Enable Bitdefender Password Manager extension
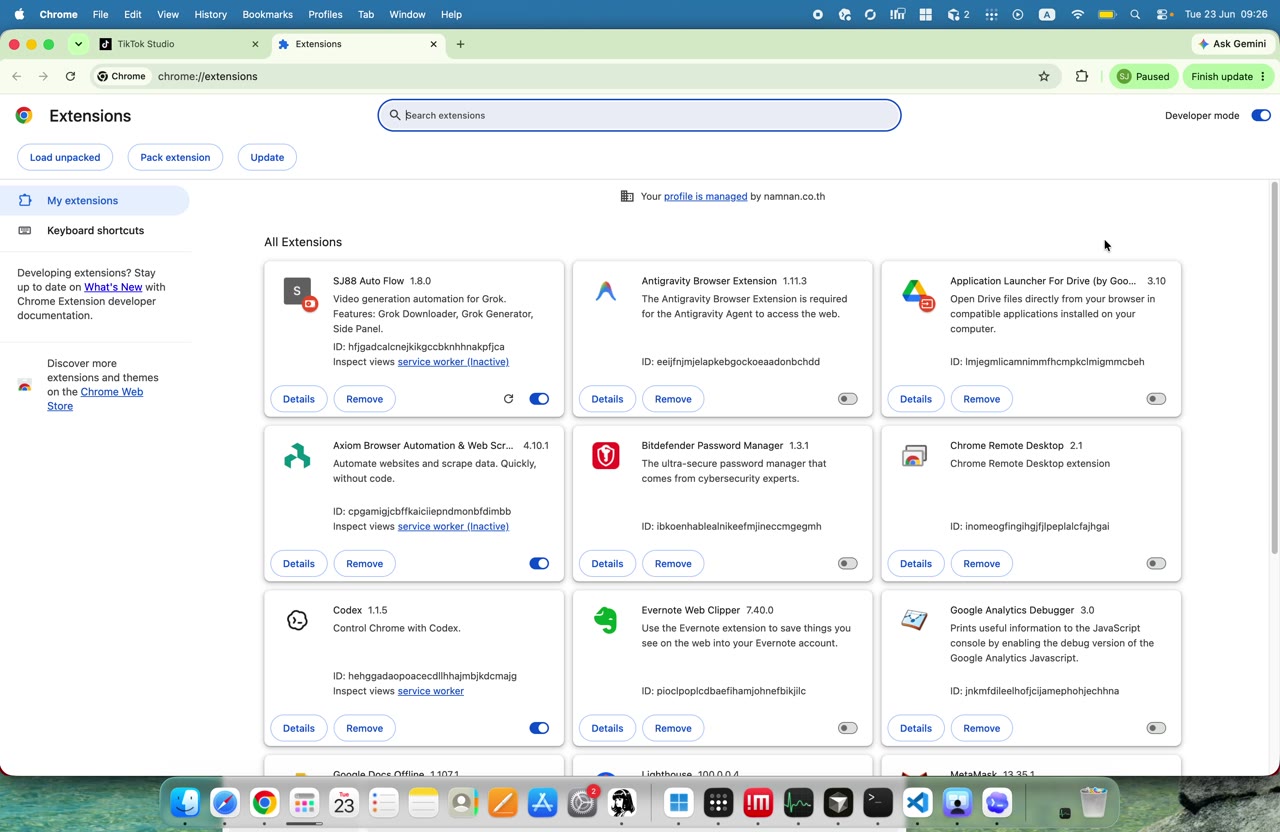The height and width of the screenshot is (832, 1280). pos(847,563)
